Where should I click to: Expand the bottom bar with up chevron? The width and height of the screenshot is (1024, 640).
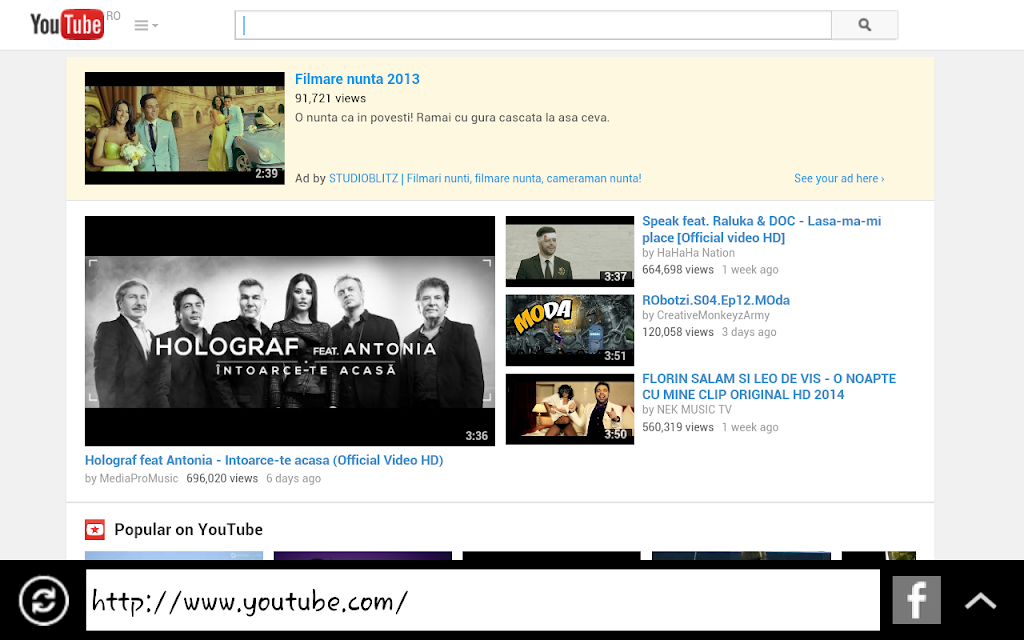(x=980, y=600)
